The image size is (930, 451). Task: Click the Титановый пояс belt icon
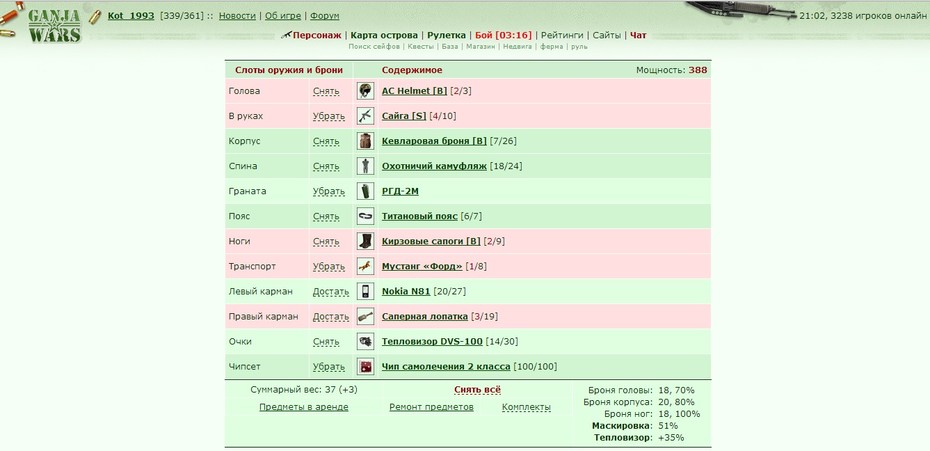[x=365, y=216]
